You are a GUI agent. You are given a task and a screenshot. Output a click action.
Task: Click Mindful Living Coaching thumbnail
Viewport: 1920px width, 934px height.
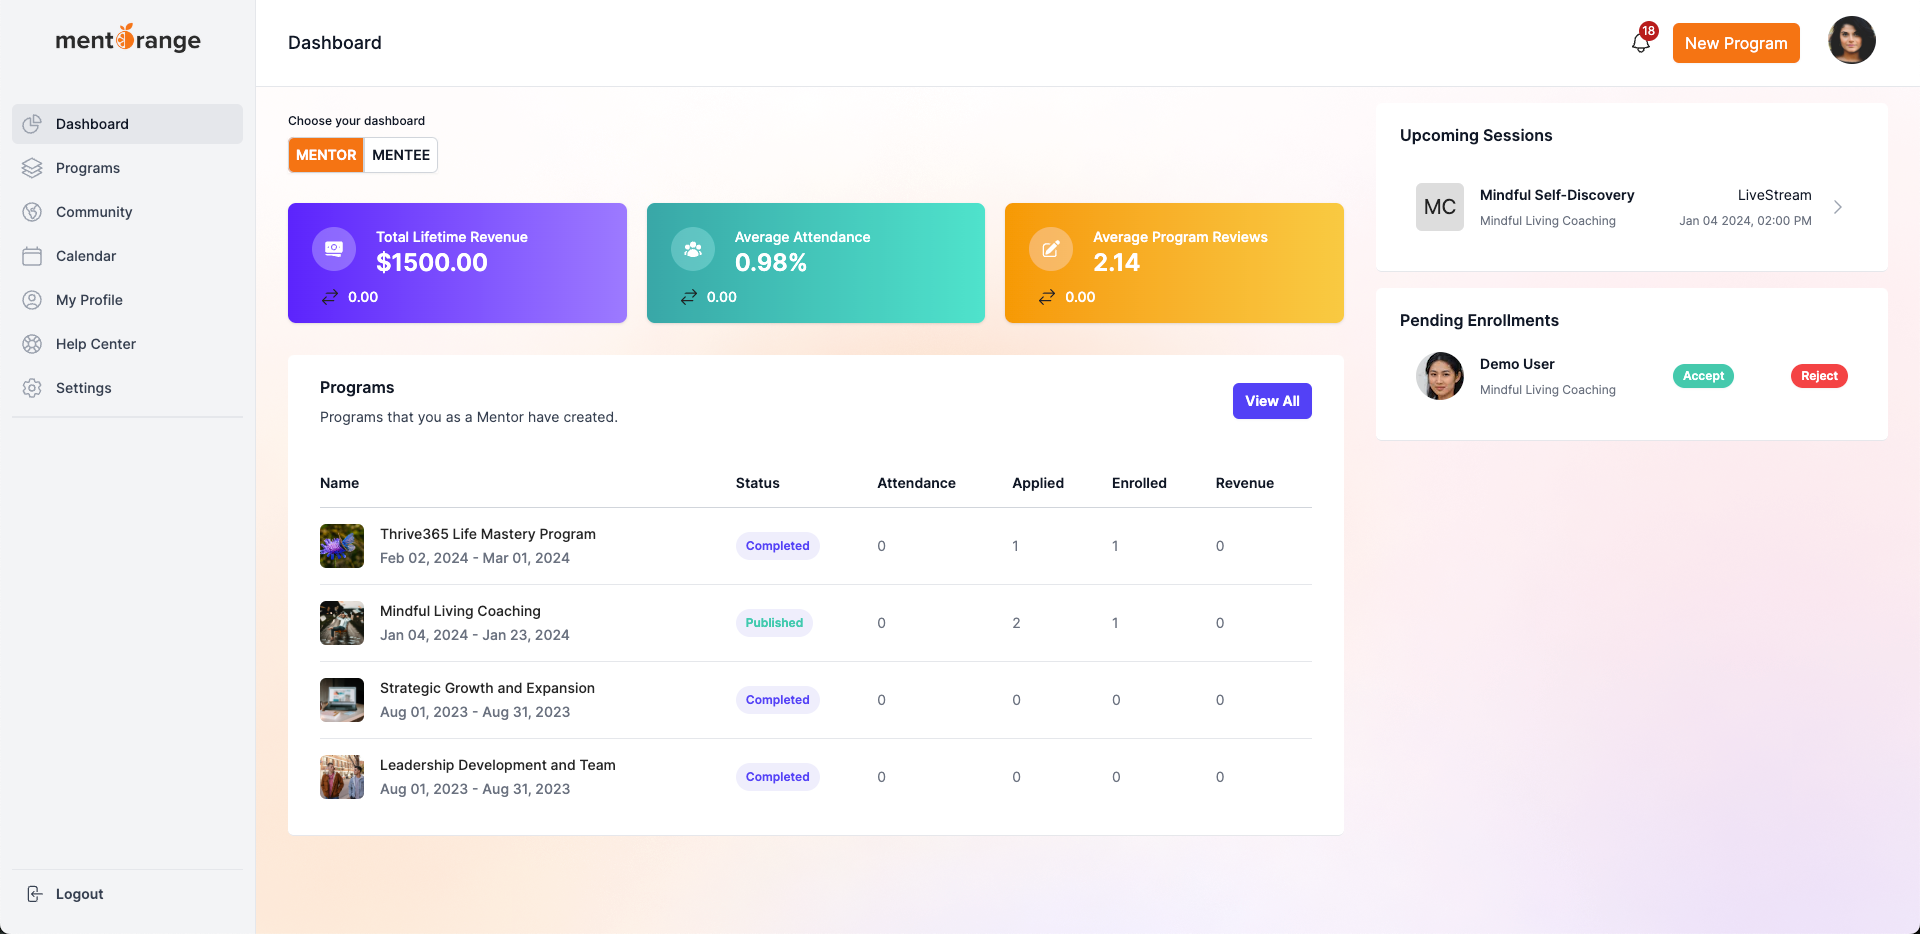click(x=342, y=623)
